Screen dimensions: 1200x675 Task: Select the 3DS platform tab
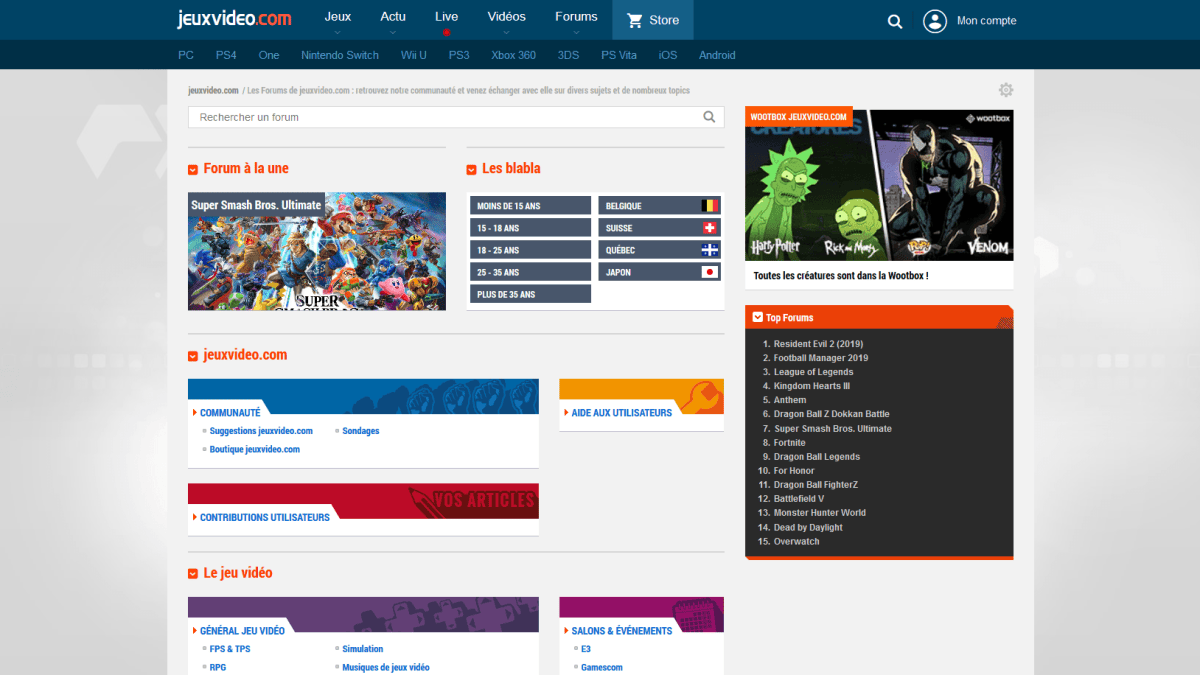tap(568, 55)
